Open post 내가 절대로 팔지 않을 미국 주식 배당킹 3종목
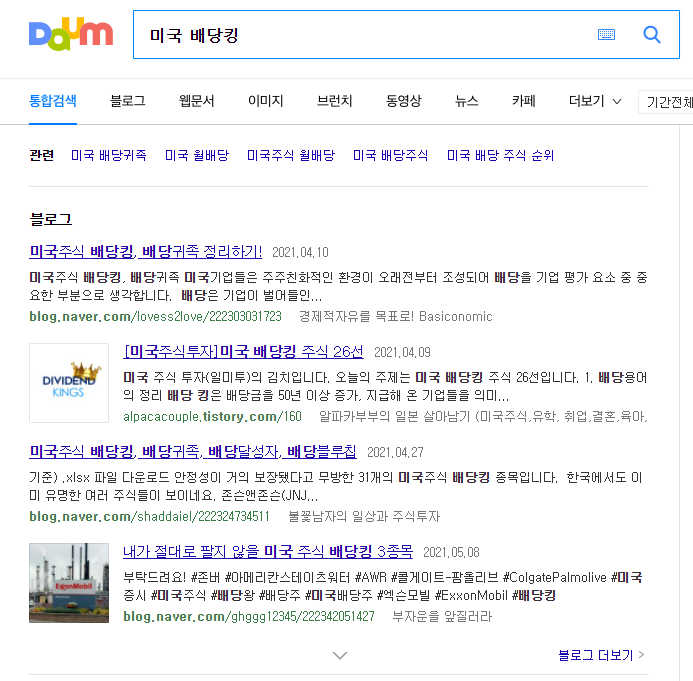 pyautogui.click(x=268, y=552)
